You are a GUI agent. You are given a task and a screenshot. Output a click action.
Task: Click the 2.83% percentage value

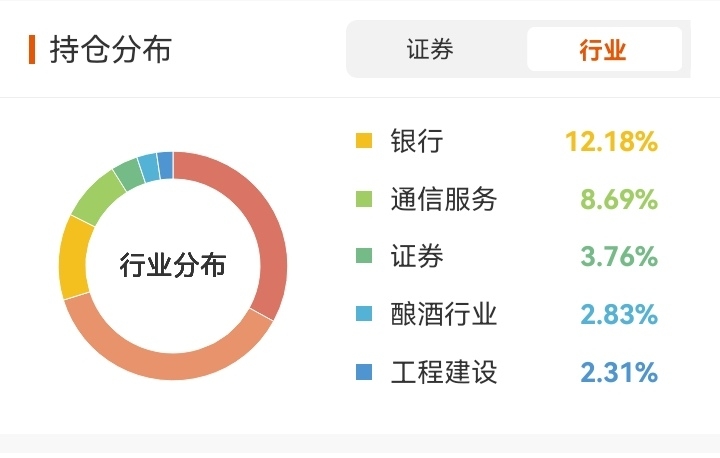[618, 315]
